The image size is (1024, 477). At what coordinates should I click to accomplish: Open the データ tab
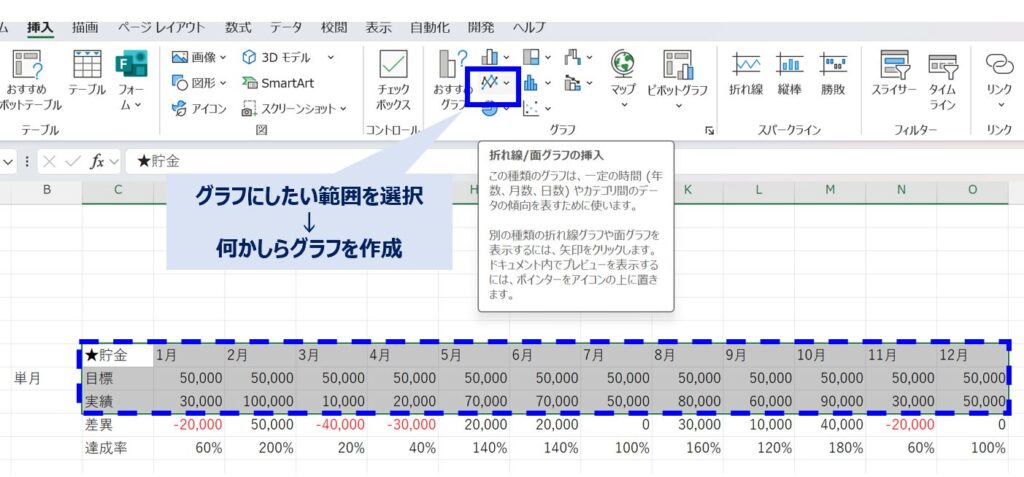(x=286, y=27)
